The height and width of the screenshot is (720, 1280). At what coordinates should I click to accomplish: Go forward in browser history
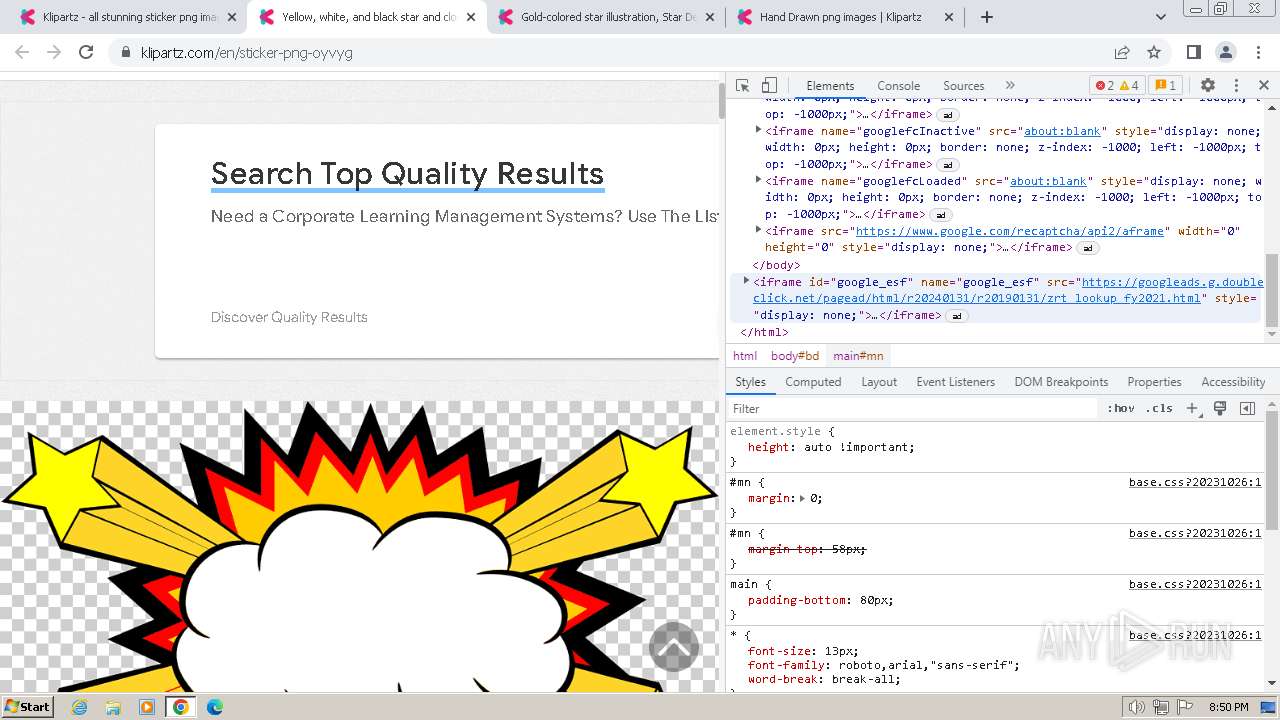(54, 52)
